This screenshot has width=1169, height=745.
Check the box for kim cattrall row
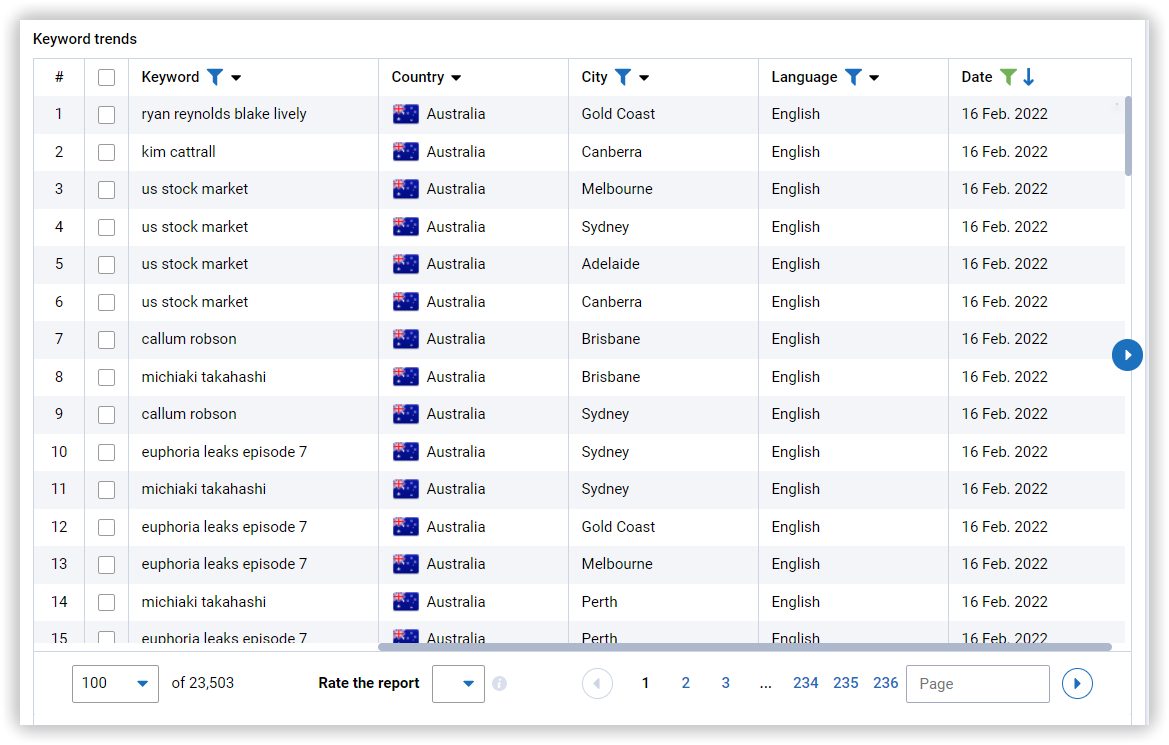click(107, 152)
